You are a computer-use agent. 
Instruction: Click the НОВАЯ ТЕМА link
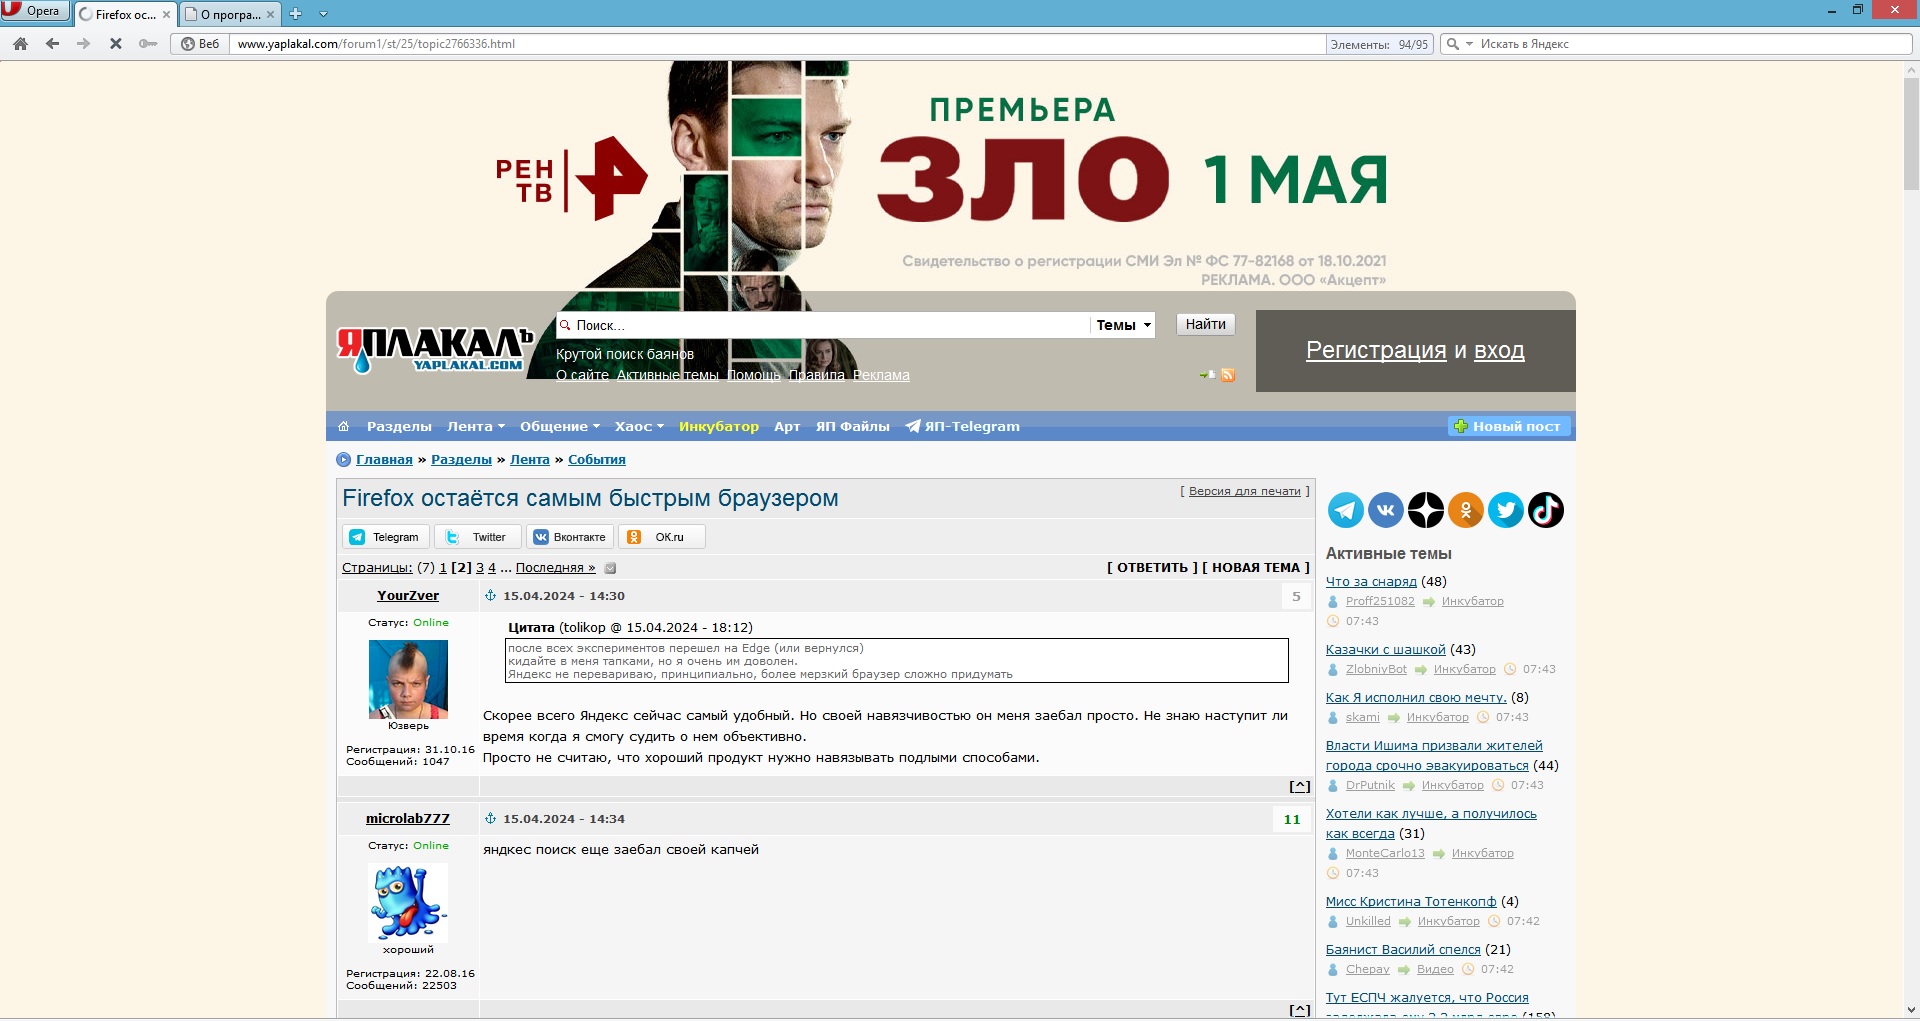coord(1256,568)
